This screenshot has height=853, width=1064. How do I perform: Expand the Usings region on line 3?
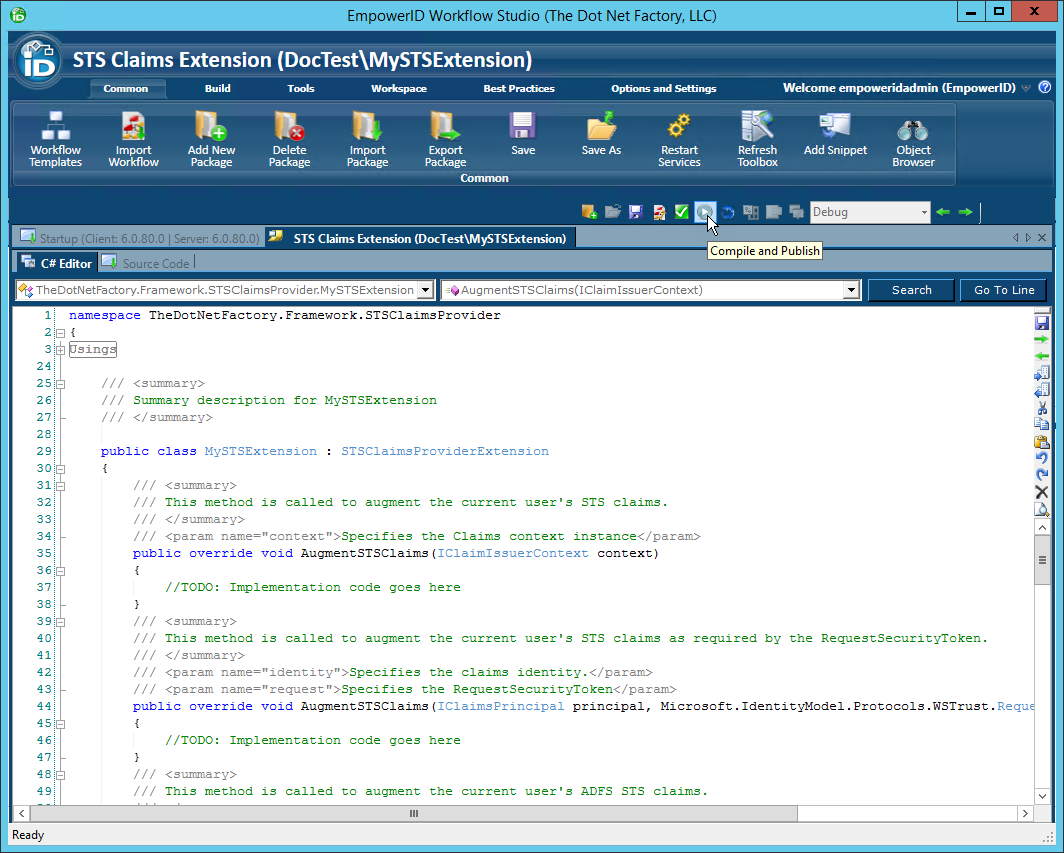[61, 349]
